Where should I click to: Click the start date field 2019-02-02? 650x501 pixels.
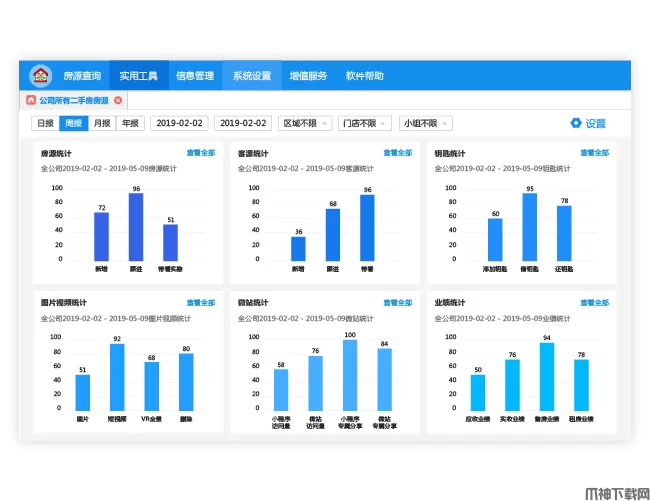point(179,123)
